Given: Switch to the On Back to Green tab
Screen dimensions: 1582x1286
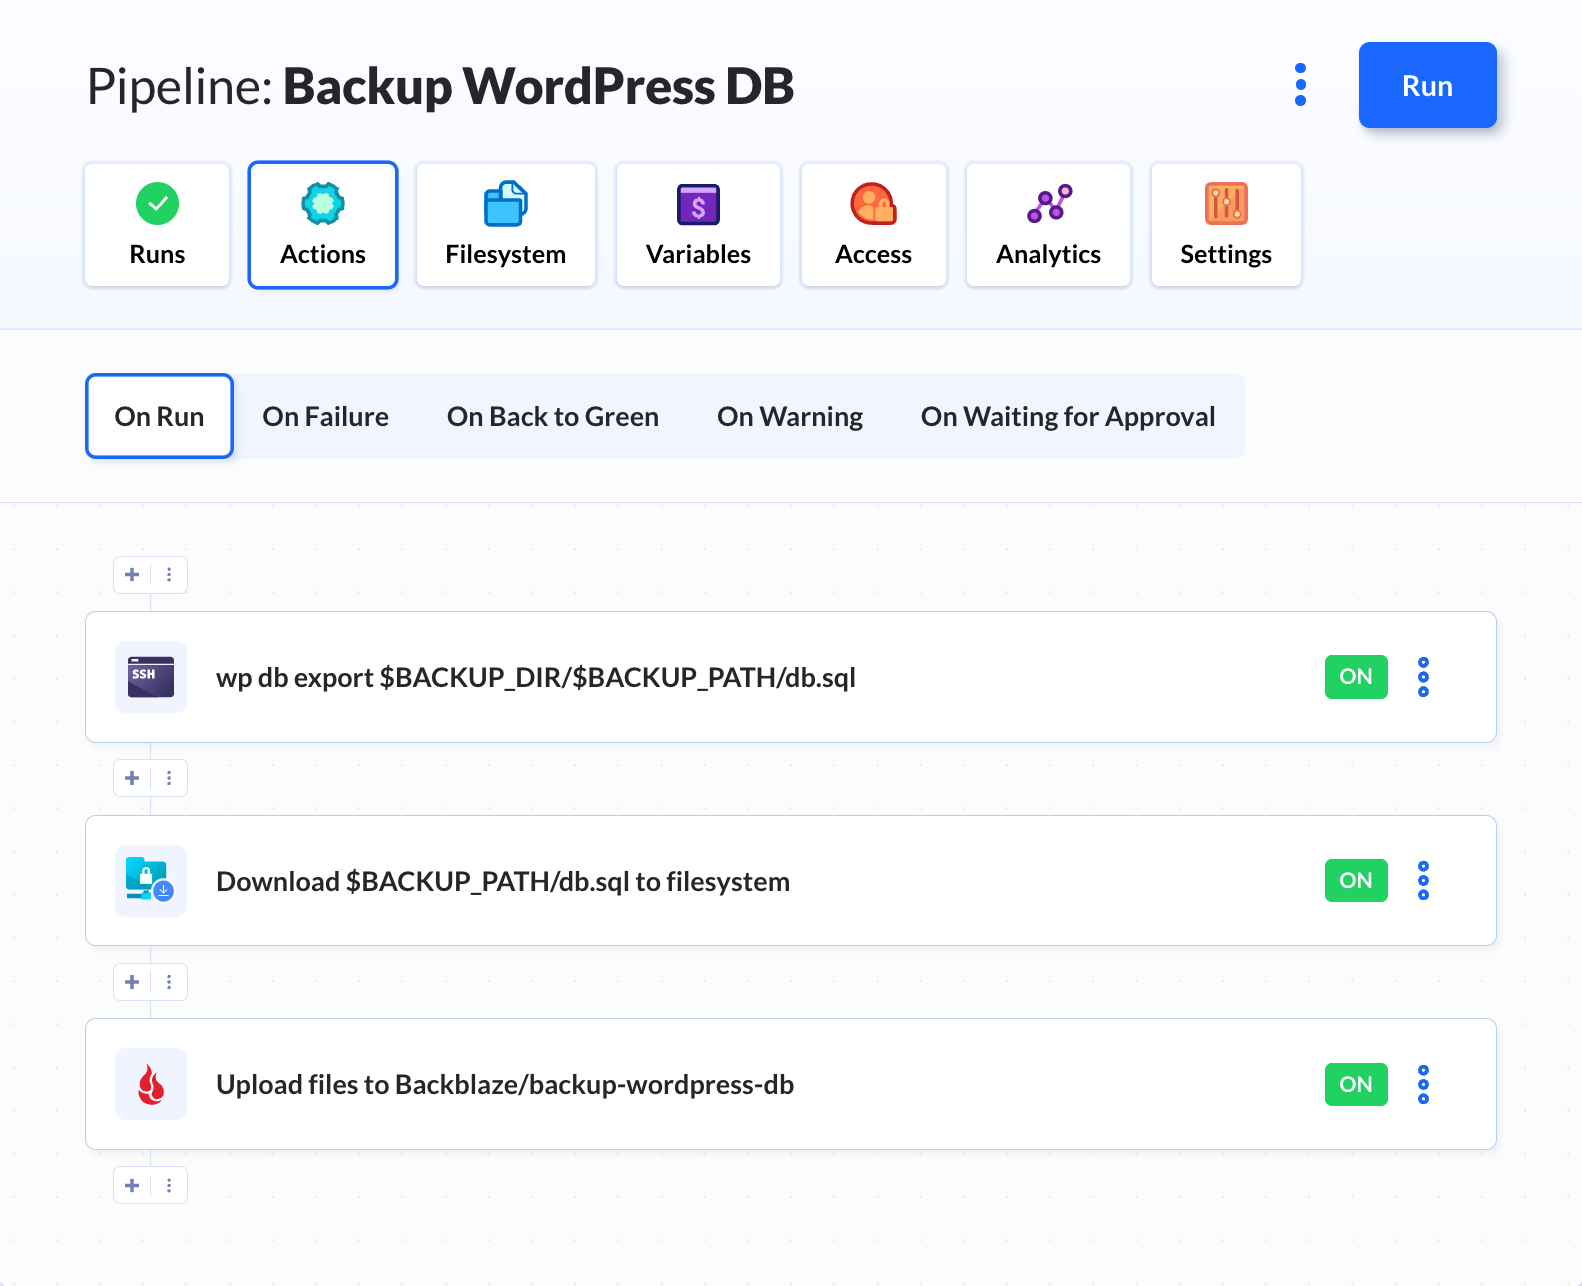Looking at the screenshot, I should (x=553, y=416).
